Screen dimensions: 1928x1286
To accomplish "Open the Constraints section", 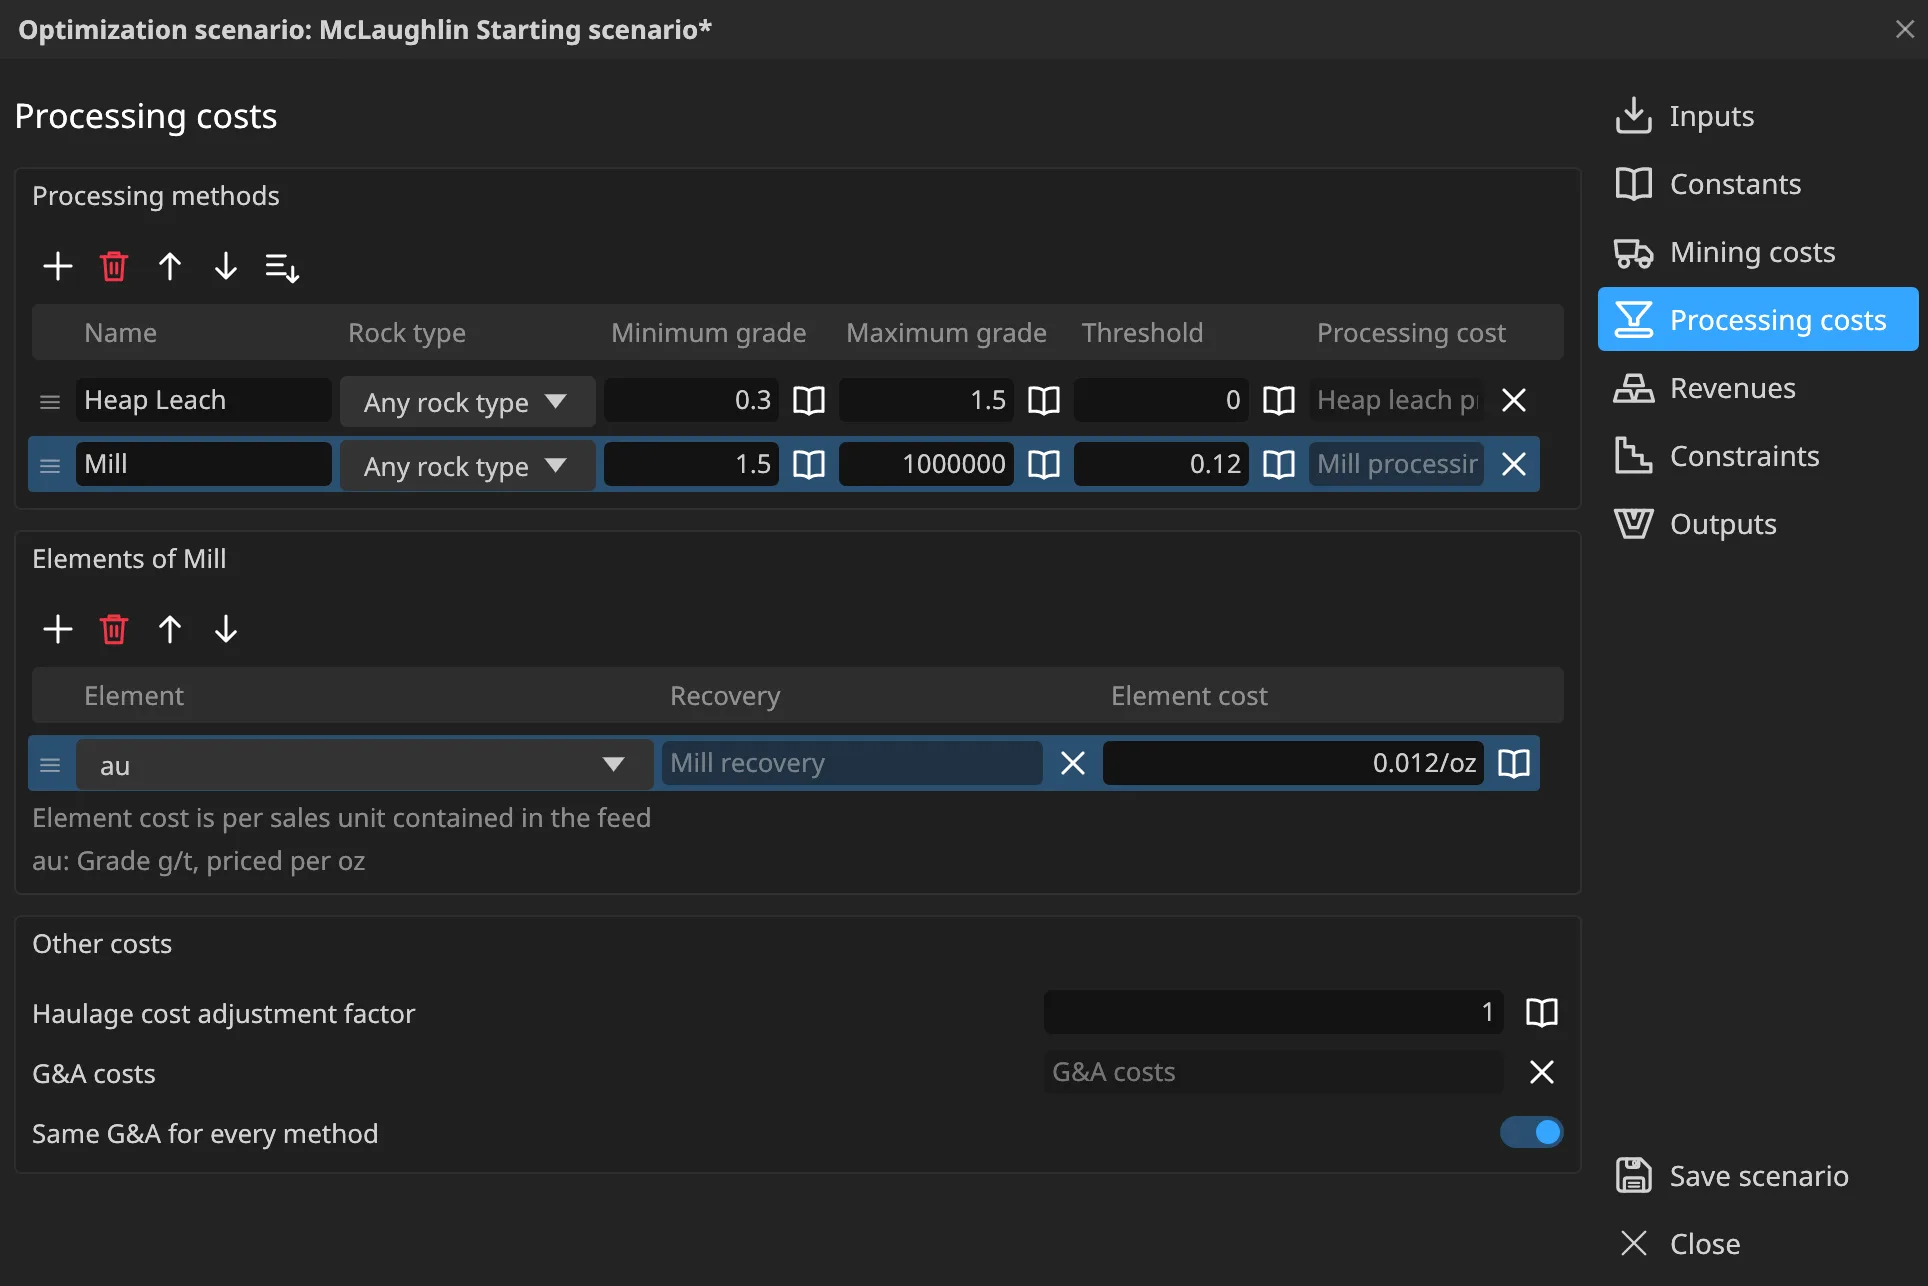I will point(1758,456).
